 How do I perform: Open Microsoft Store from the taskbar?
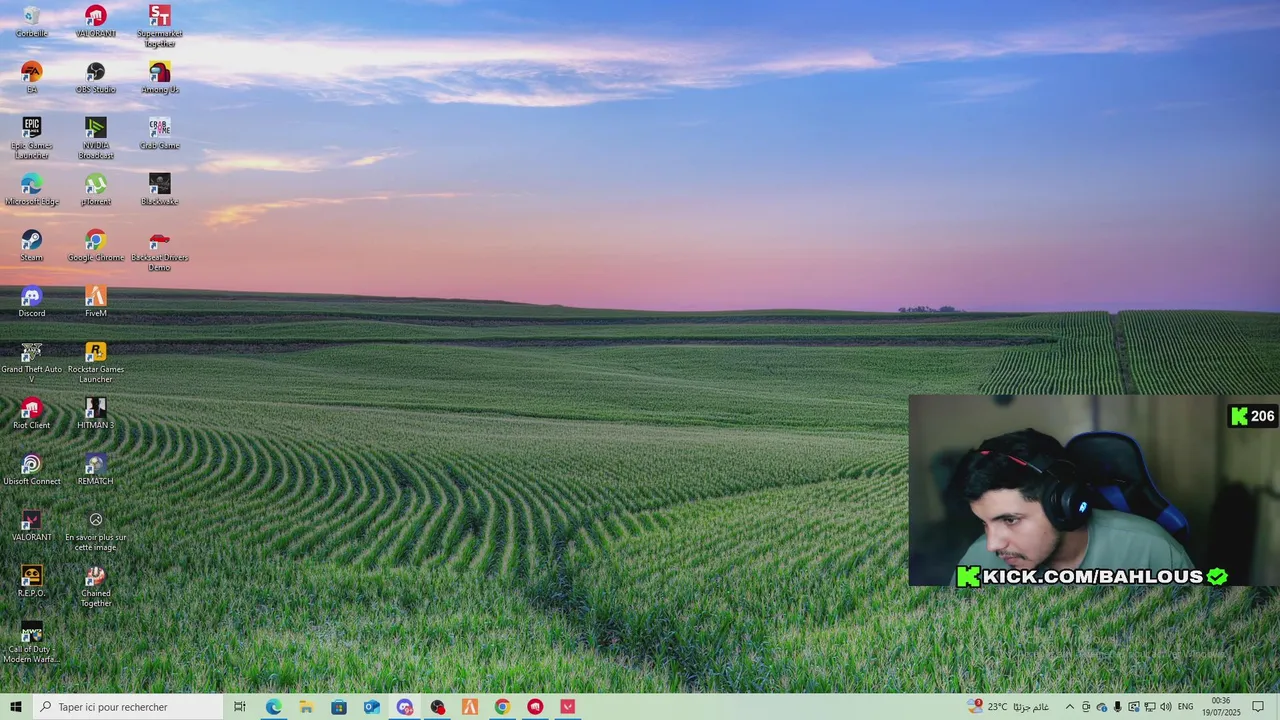(x=339, y=707)
